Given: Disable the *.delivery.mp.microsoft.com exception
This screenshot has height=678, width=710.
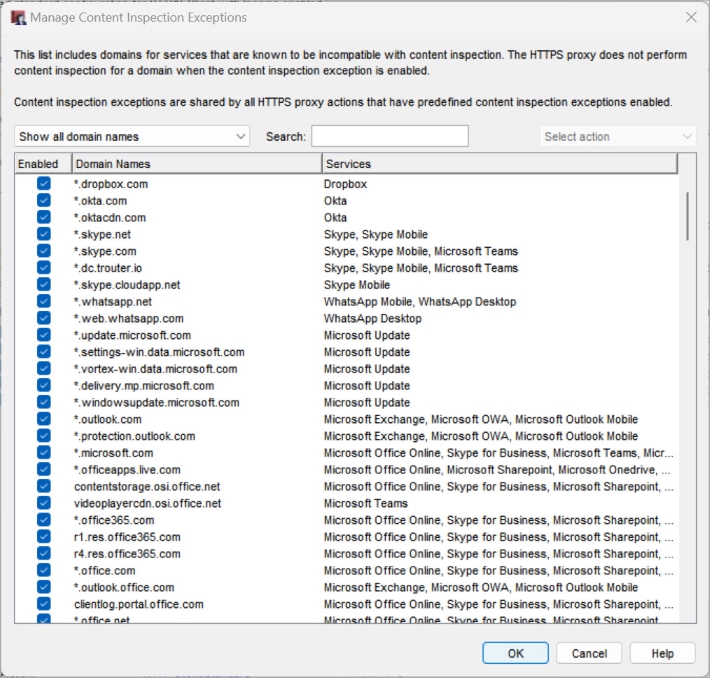Looking at the screenshot, I should click(44, 385).
